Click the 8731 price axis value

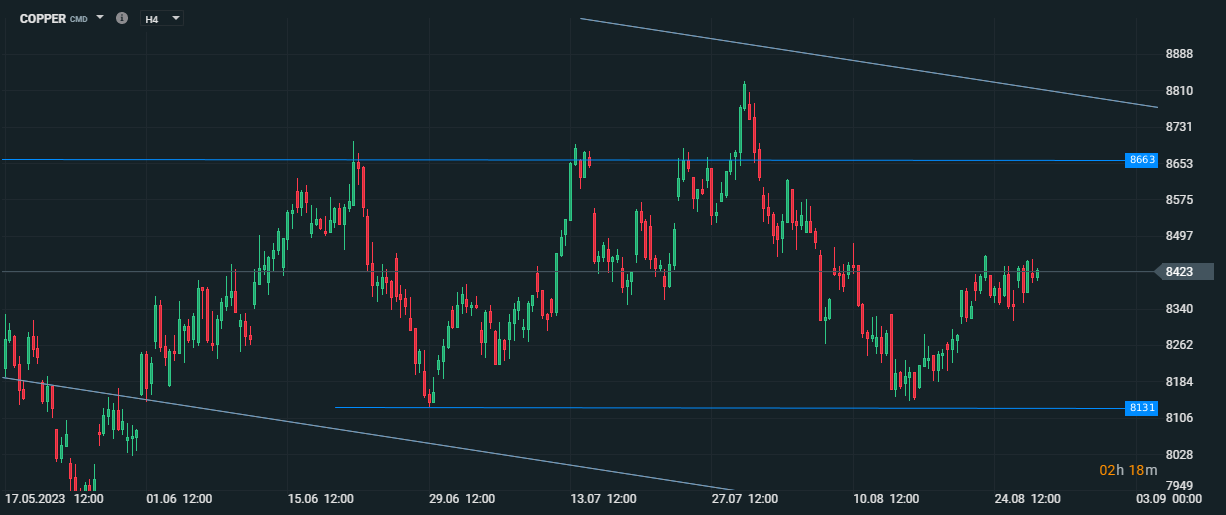coord(1180,127)
